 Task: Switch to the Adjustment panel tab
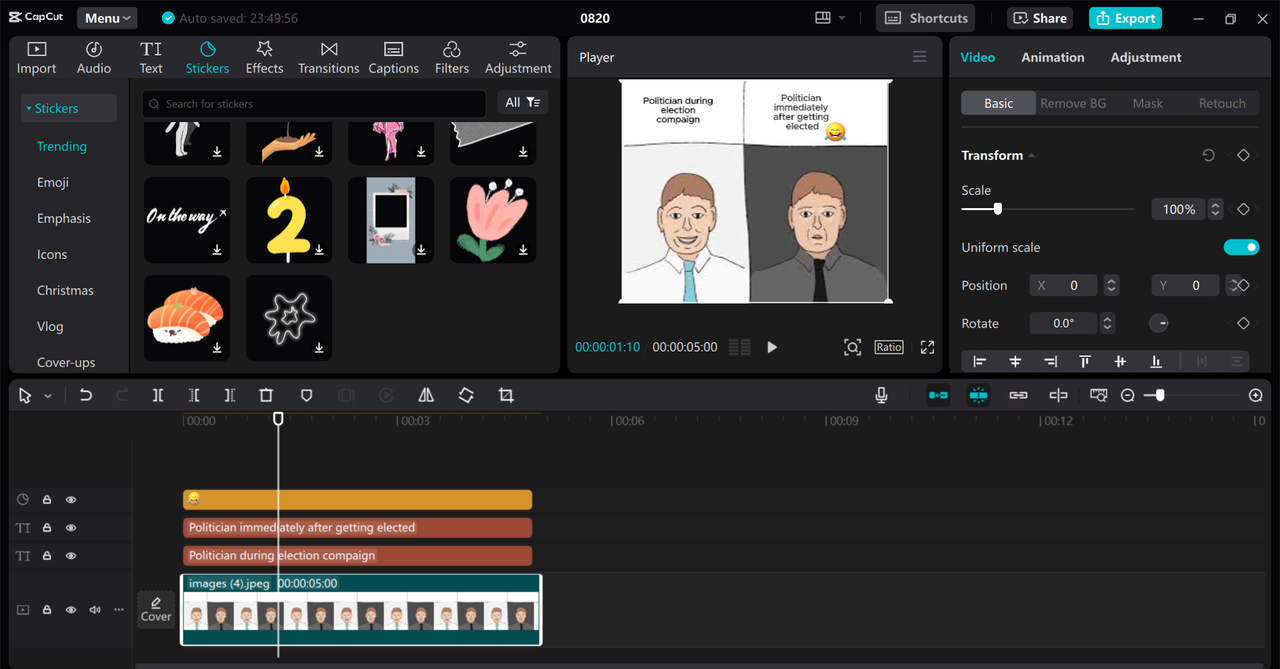(x=1146, y=57)
